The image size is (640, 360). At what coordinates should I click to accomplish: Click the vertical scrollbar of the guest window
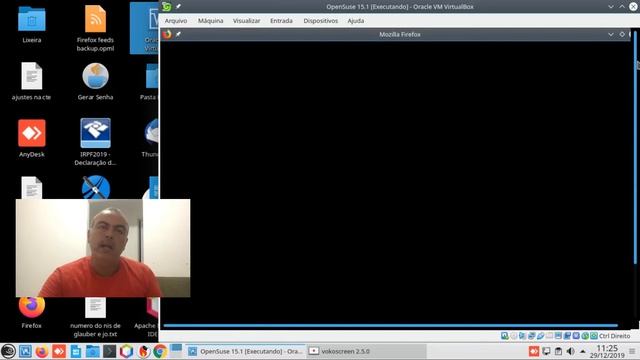click(x=635, y=147)
